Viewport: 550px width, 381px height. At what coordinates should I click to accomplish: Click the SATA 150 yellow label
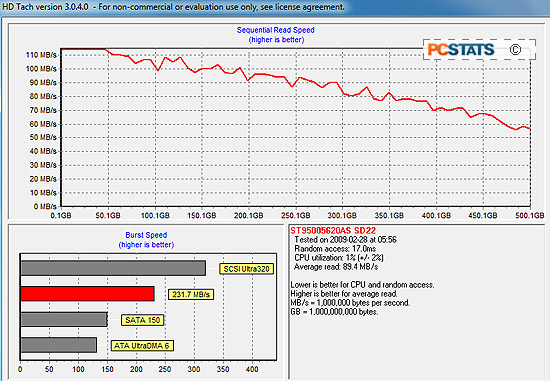click(x=142, y=320)
